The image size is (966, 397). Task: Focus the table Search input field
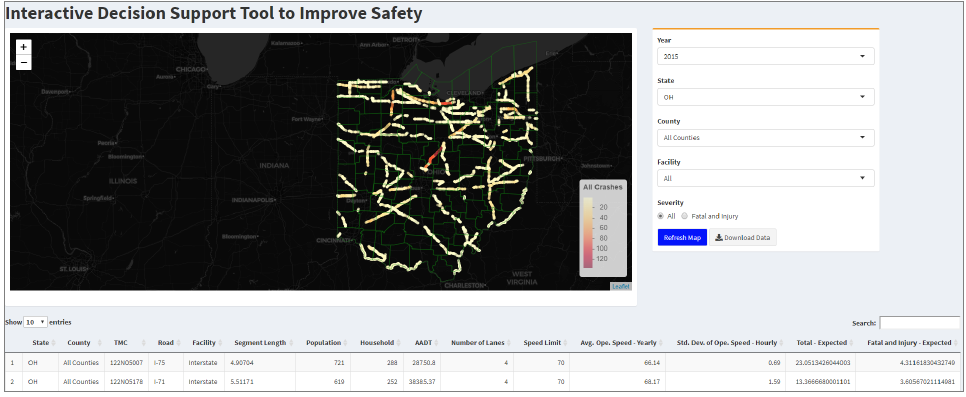919,323
